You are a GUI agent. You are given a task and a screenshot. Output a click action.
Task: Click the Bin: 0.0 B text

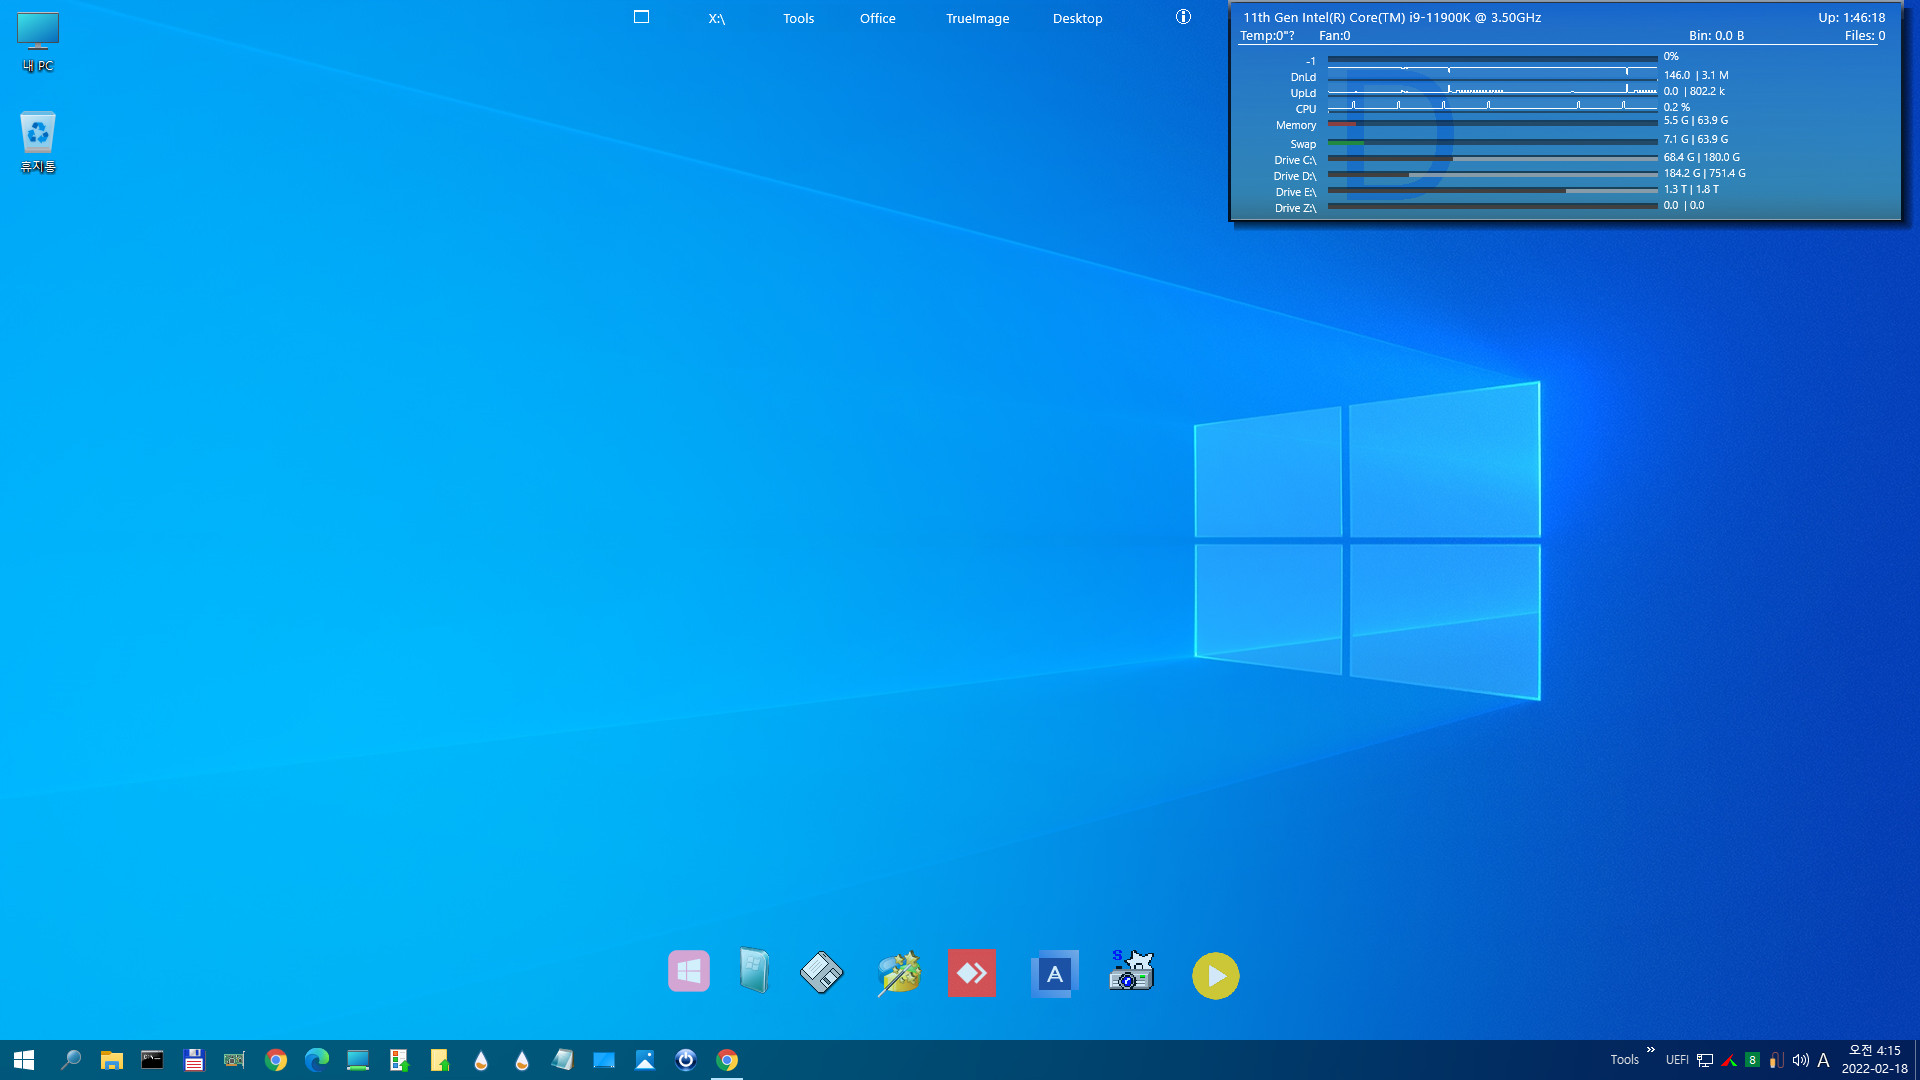[1716, 36]
